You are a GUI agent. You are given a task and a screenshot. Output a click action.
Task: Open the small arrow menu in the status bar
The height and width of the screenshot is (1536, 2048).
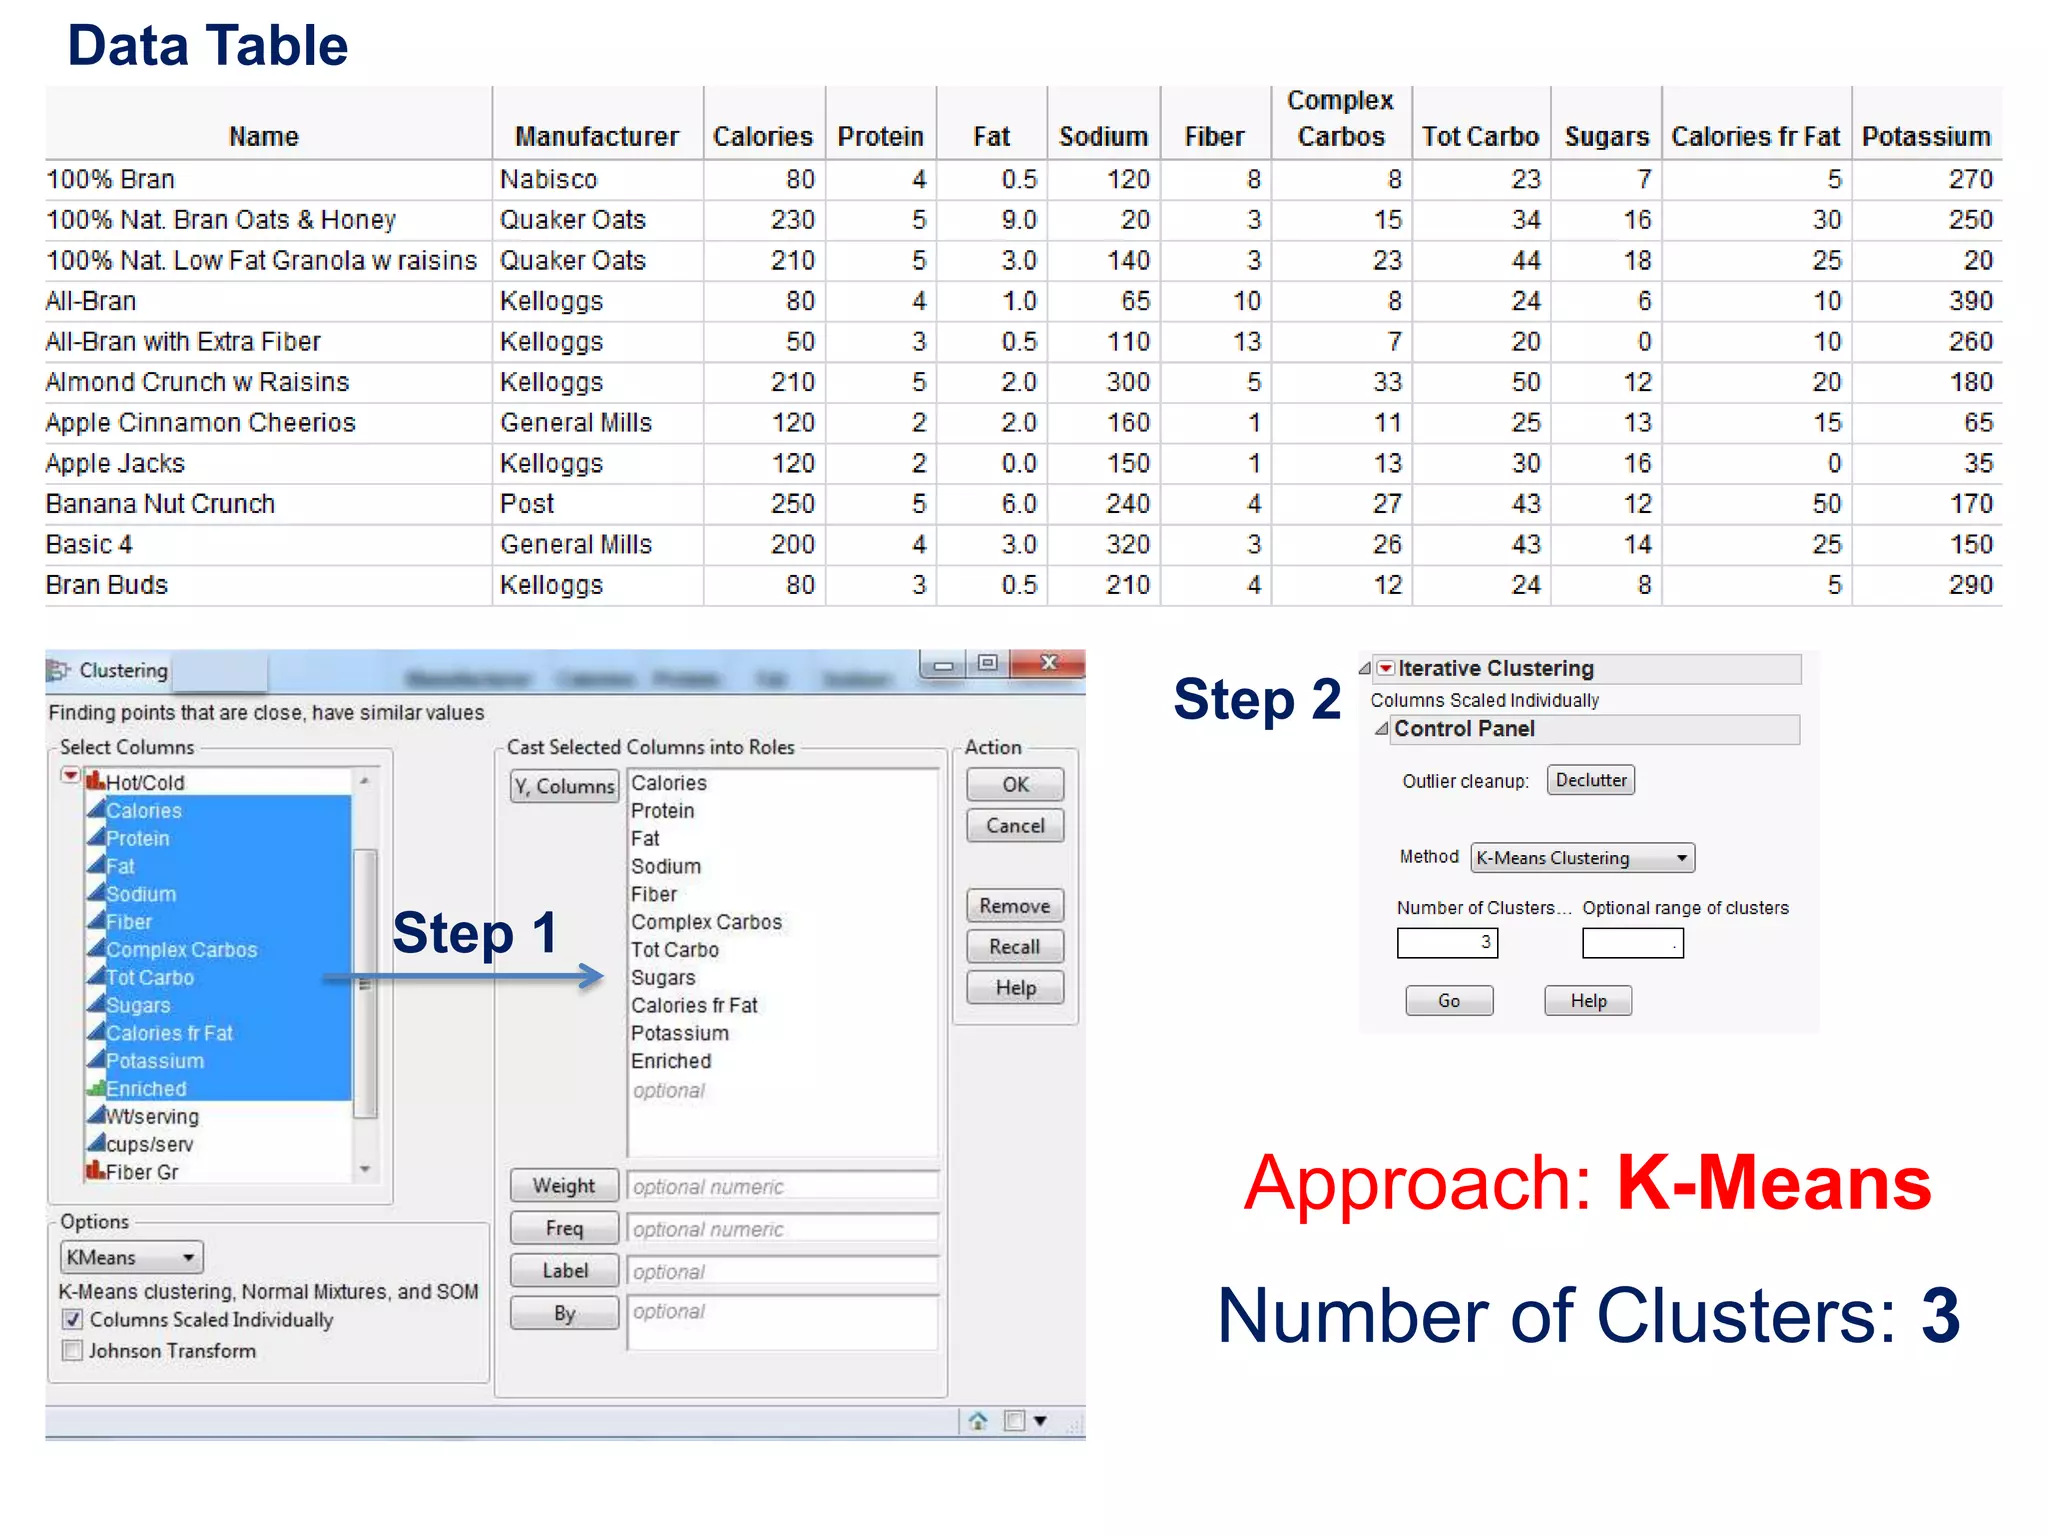pos(1040,1420)
